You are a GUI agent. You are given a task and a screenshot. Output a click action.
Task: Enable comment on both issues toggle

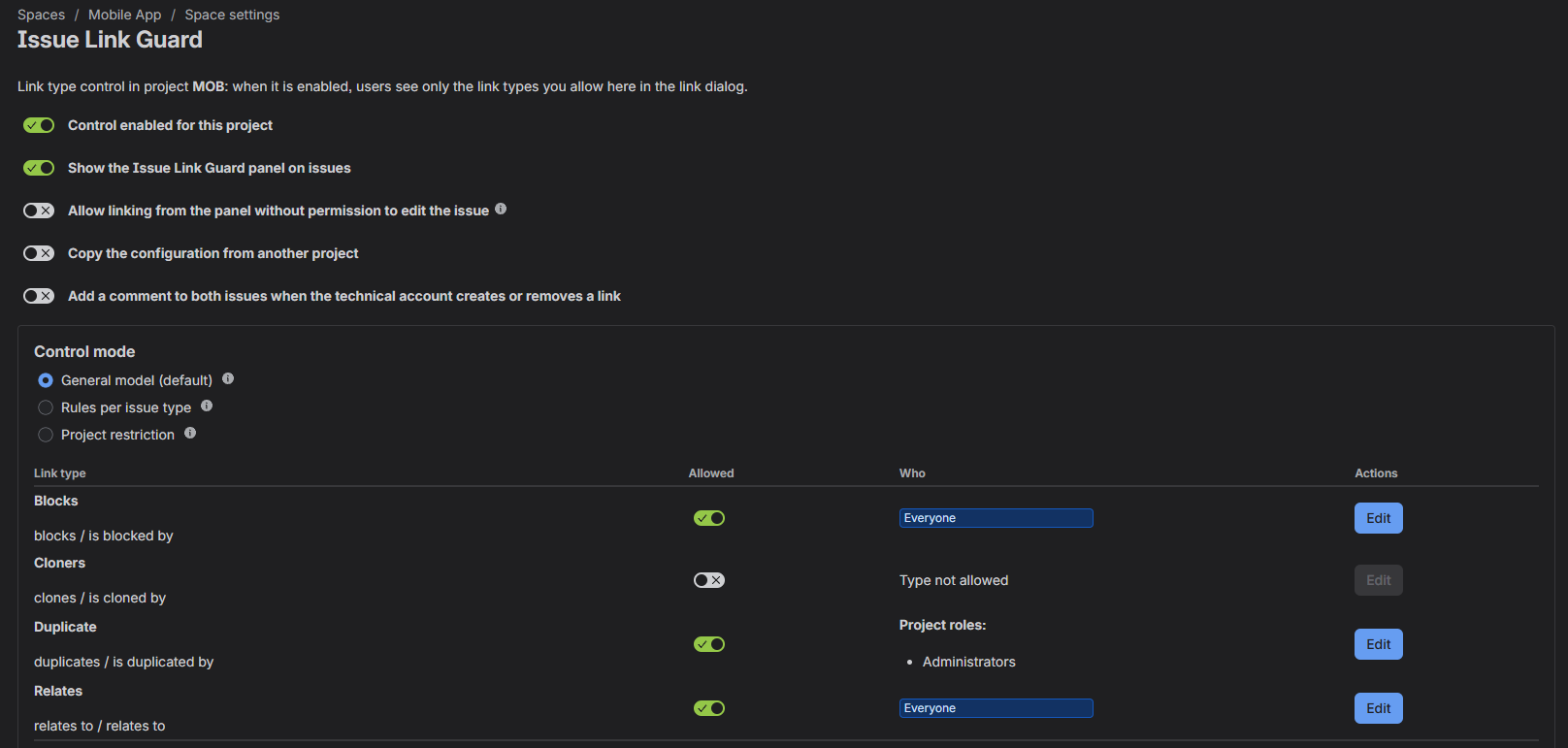point(39,296)
